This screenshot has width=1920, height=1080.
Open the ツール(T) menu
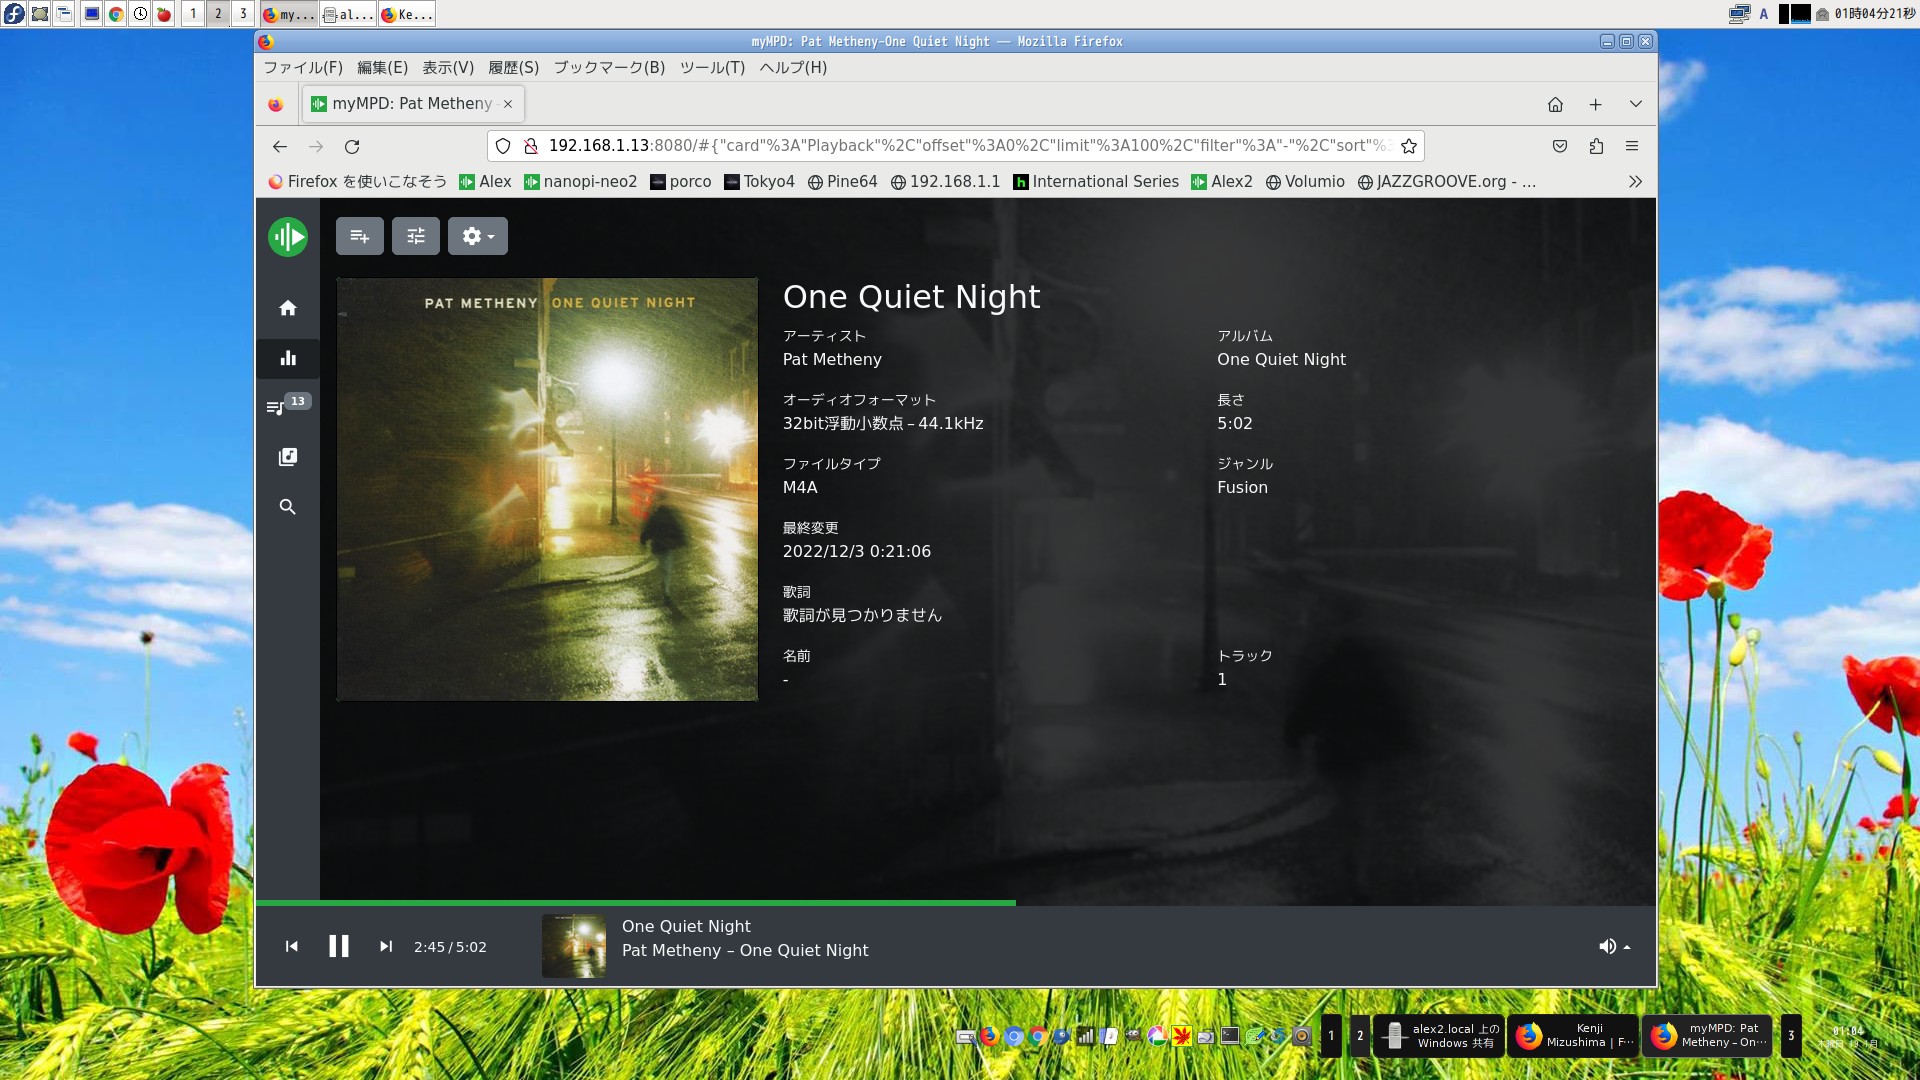tap(712, 67)
